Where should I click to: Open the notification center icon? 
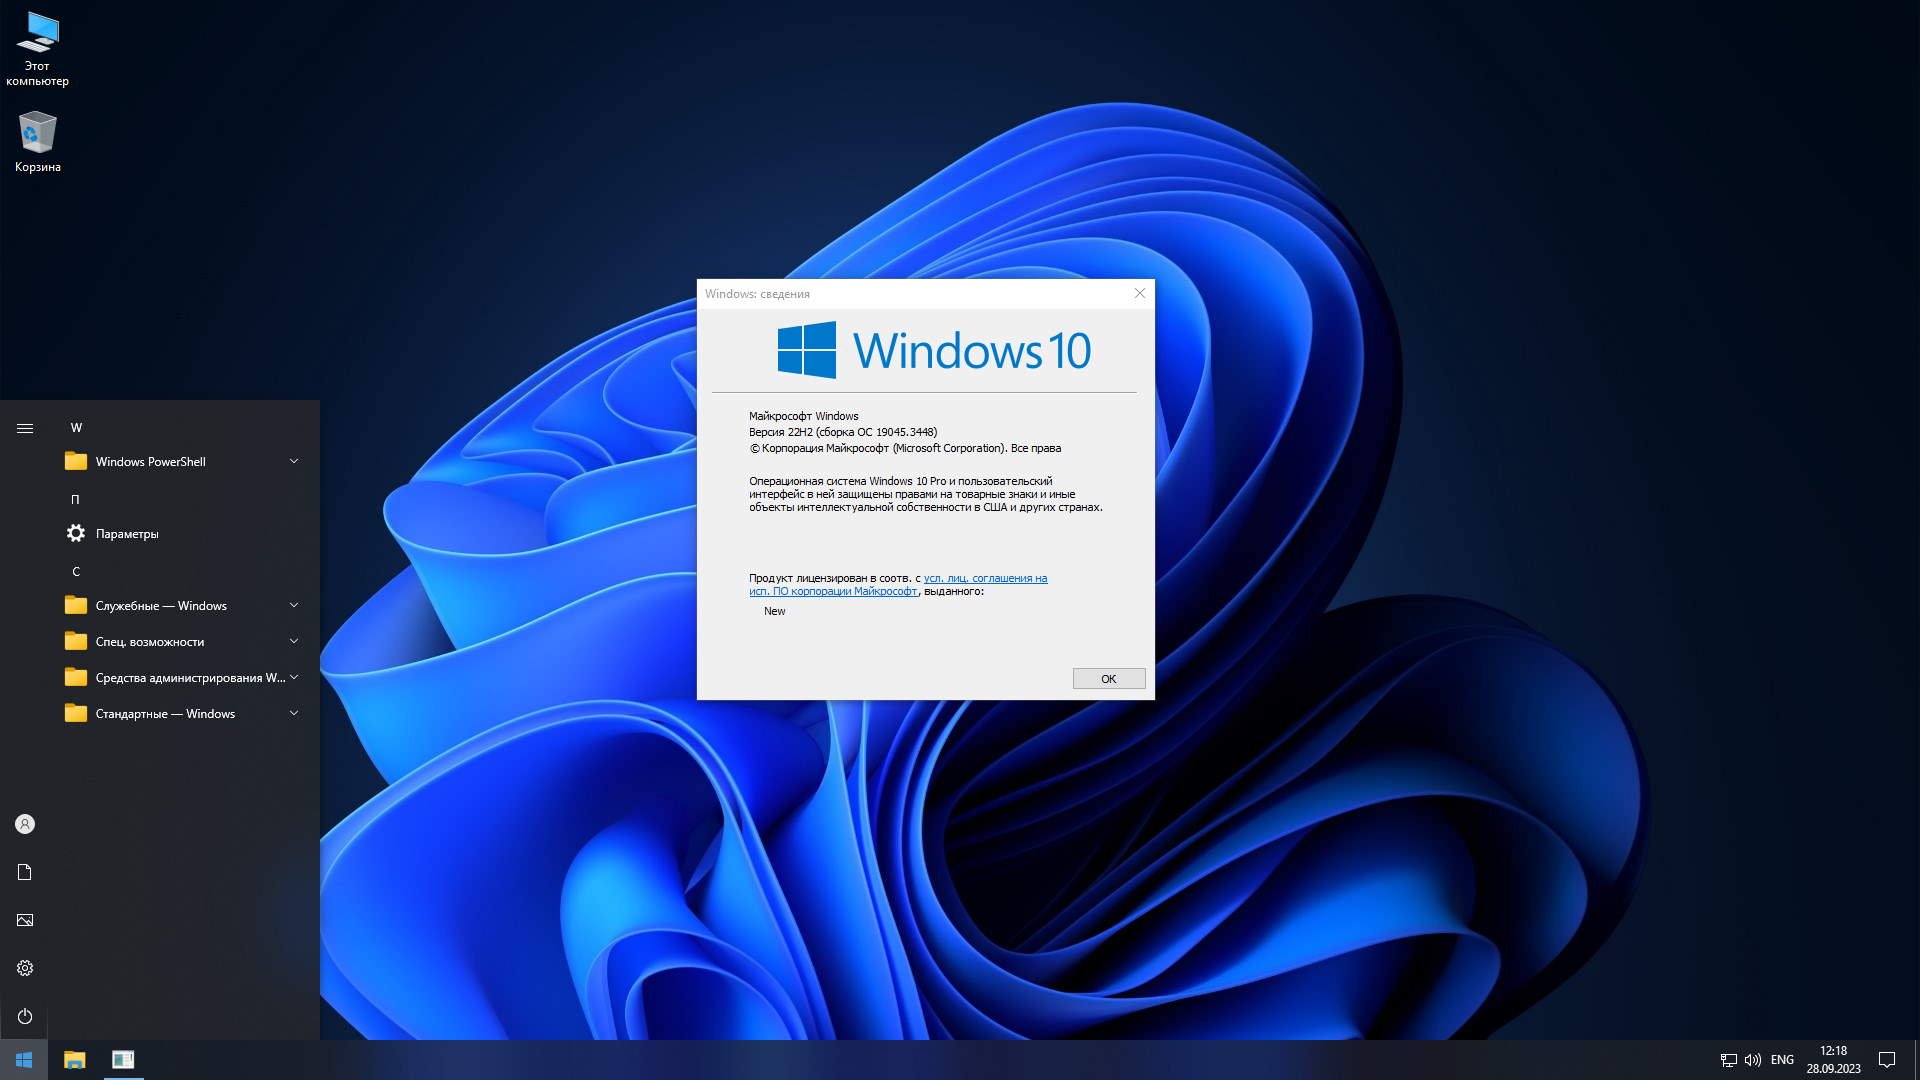1887,1060
